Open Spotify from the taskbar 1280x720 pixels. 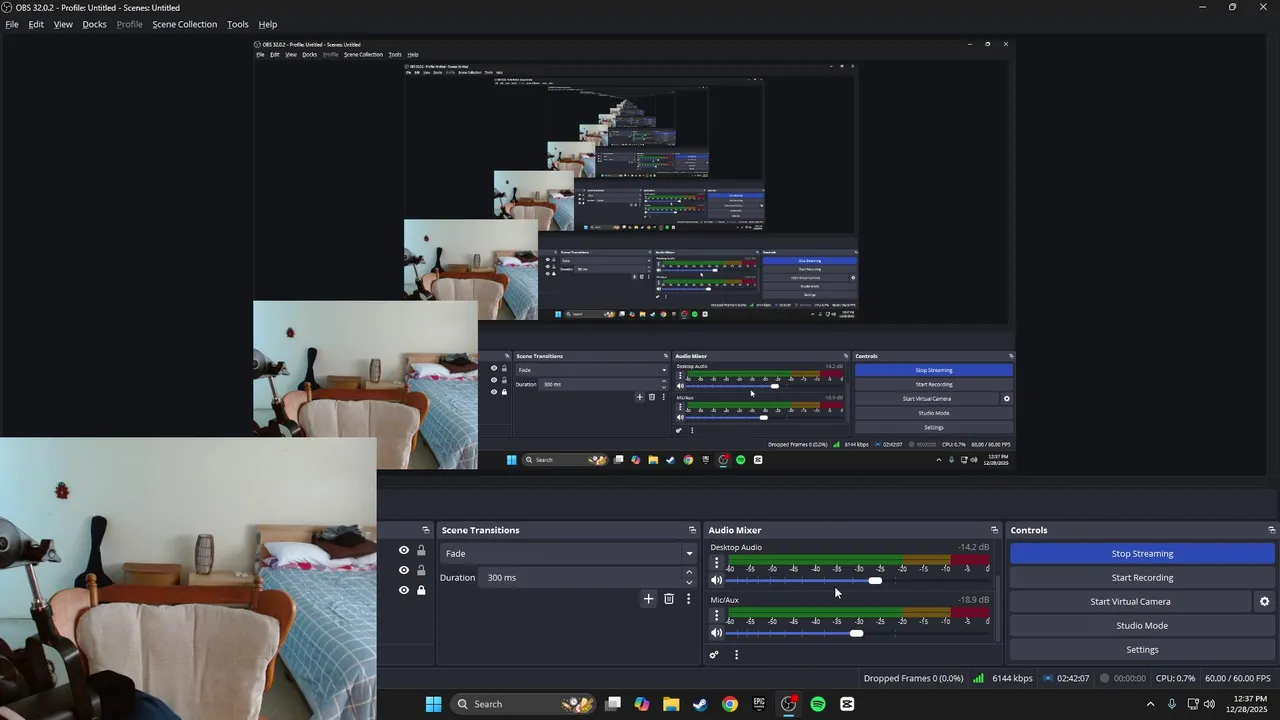click(818, 704)
